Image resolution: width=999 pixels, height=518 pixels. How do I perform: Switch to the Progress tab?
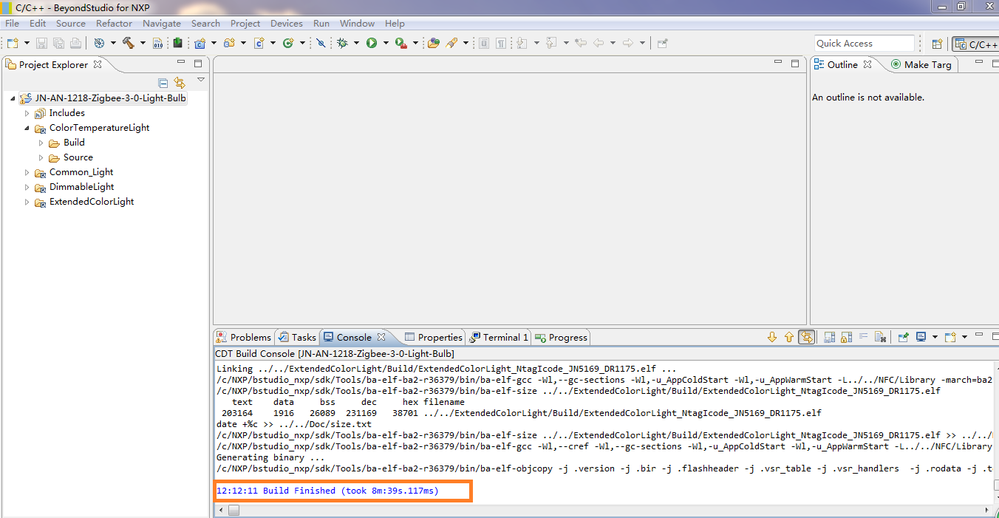coord(561,337)
